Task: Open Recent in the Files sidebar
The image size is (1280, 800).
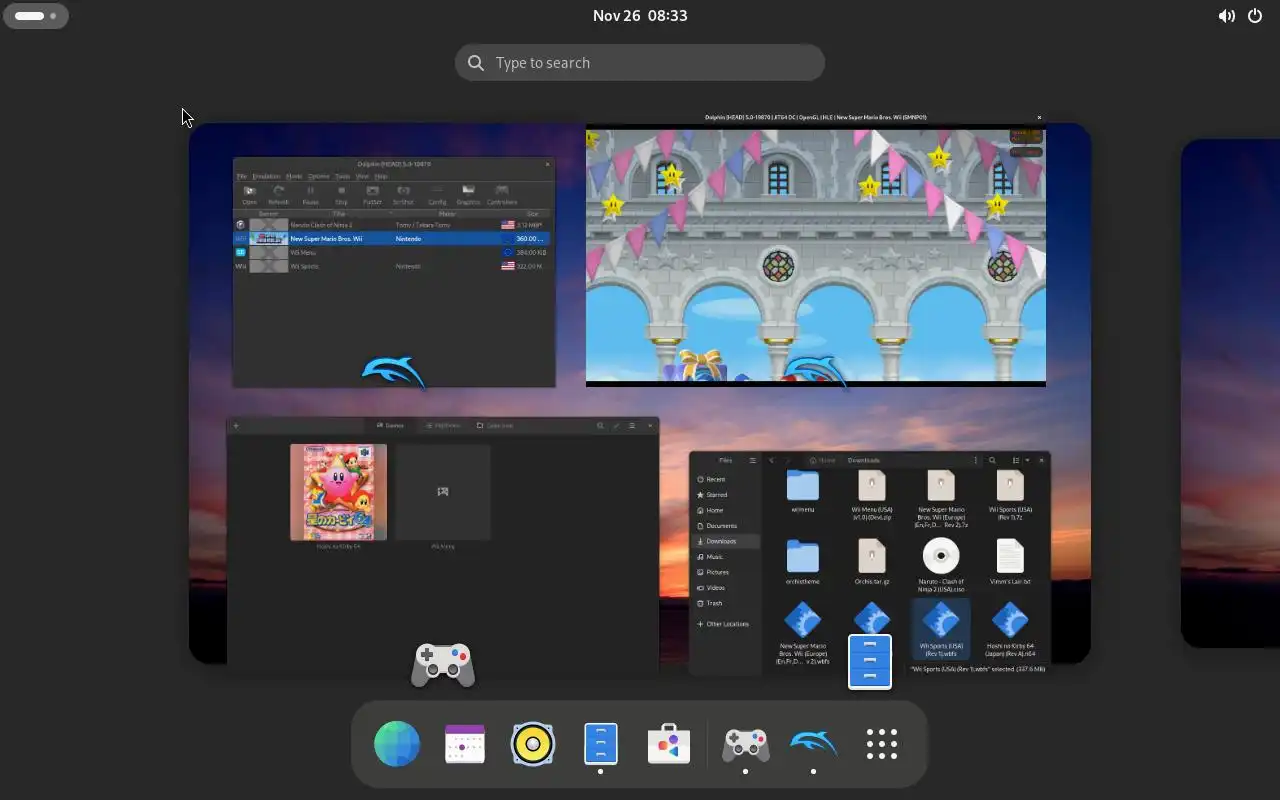Action: (725, 480)
